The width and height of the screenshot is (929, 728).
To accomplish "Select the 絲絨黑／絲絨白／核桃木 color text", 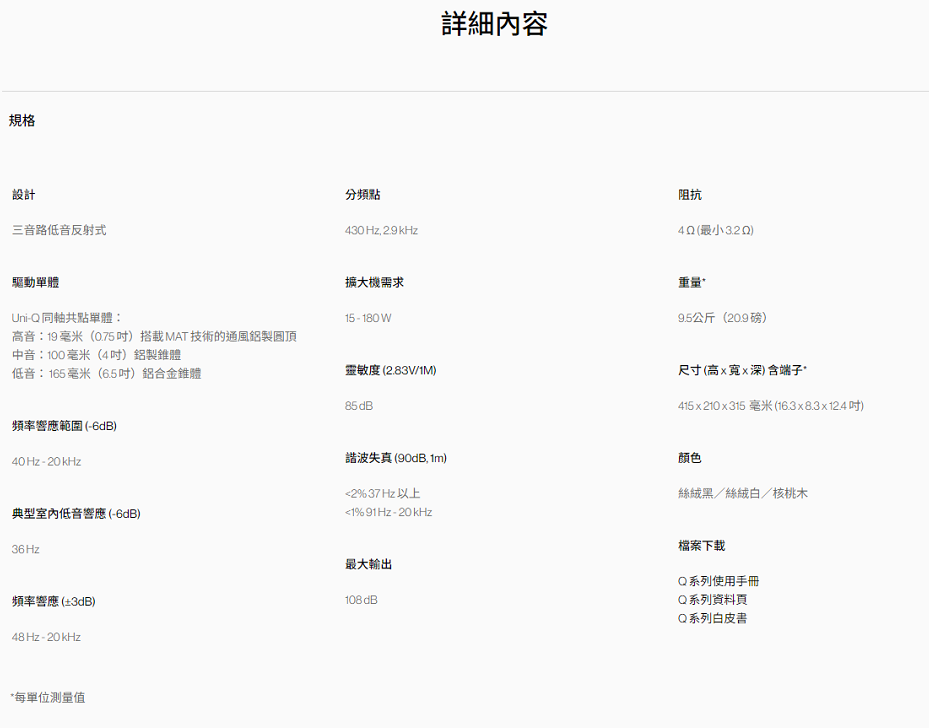I will pyautogui.click(x=742, y=494).
